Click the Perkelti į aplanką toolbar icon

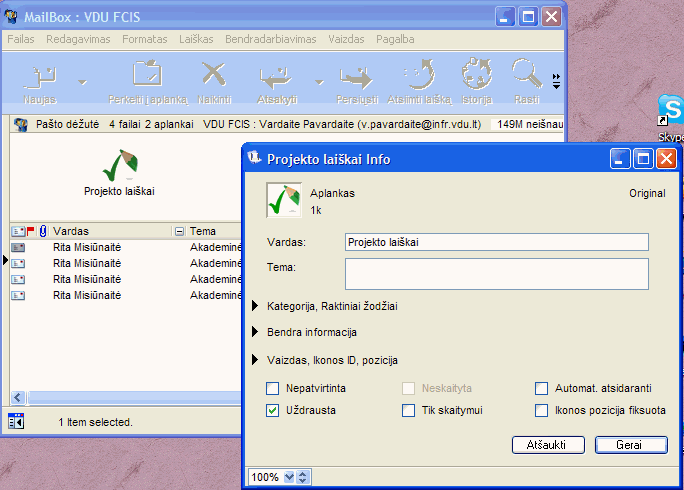[x=148, y=78]
